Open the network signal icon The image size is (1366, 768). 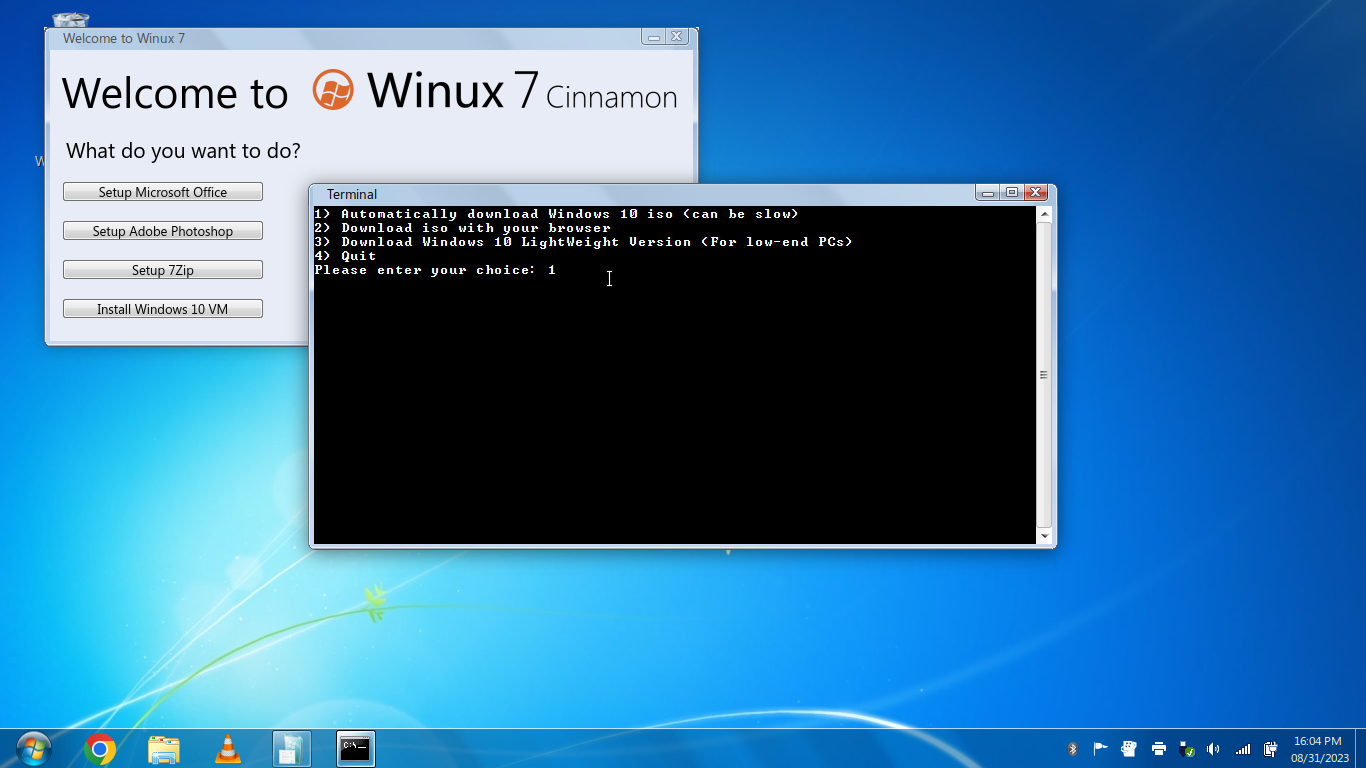pos(1243,749)
